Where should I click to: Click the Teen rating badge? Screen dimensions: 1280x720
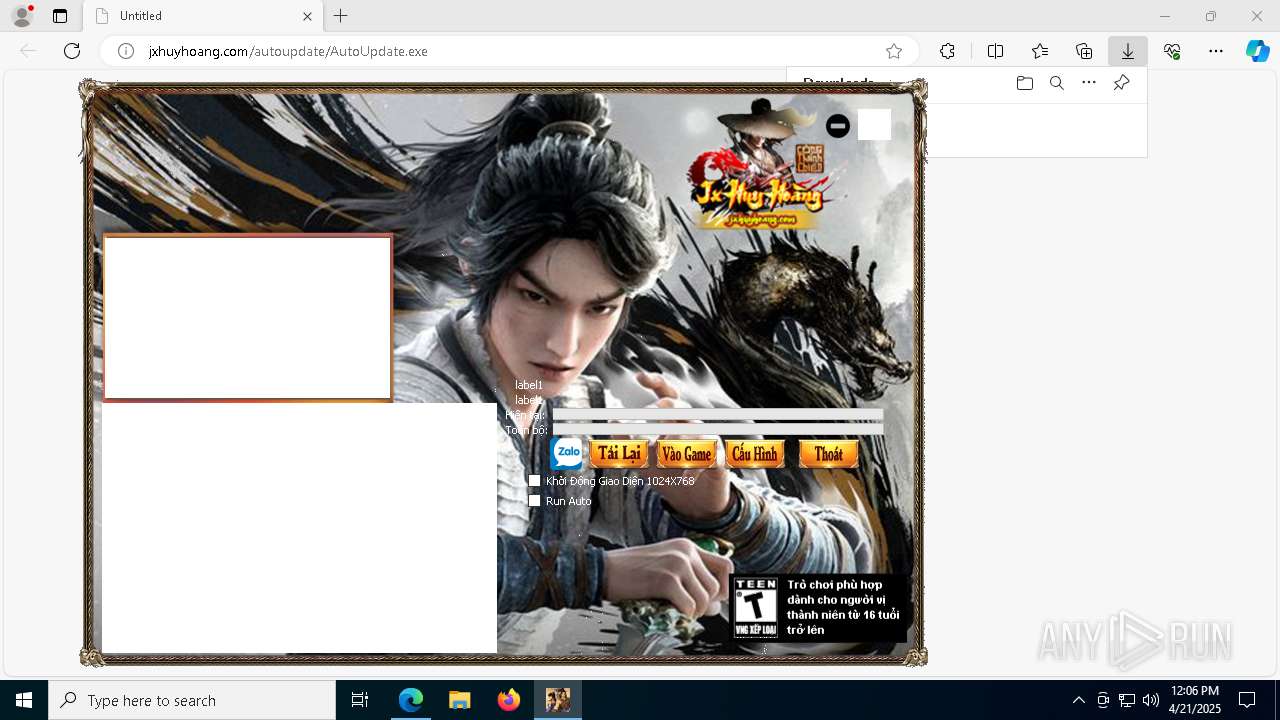pyautogui.click(x=756, y=607)
